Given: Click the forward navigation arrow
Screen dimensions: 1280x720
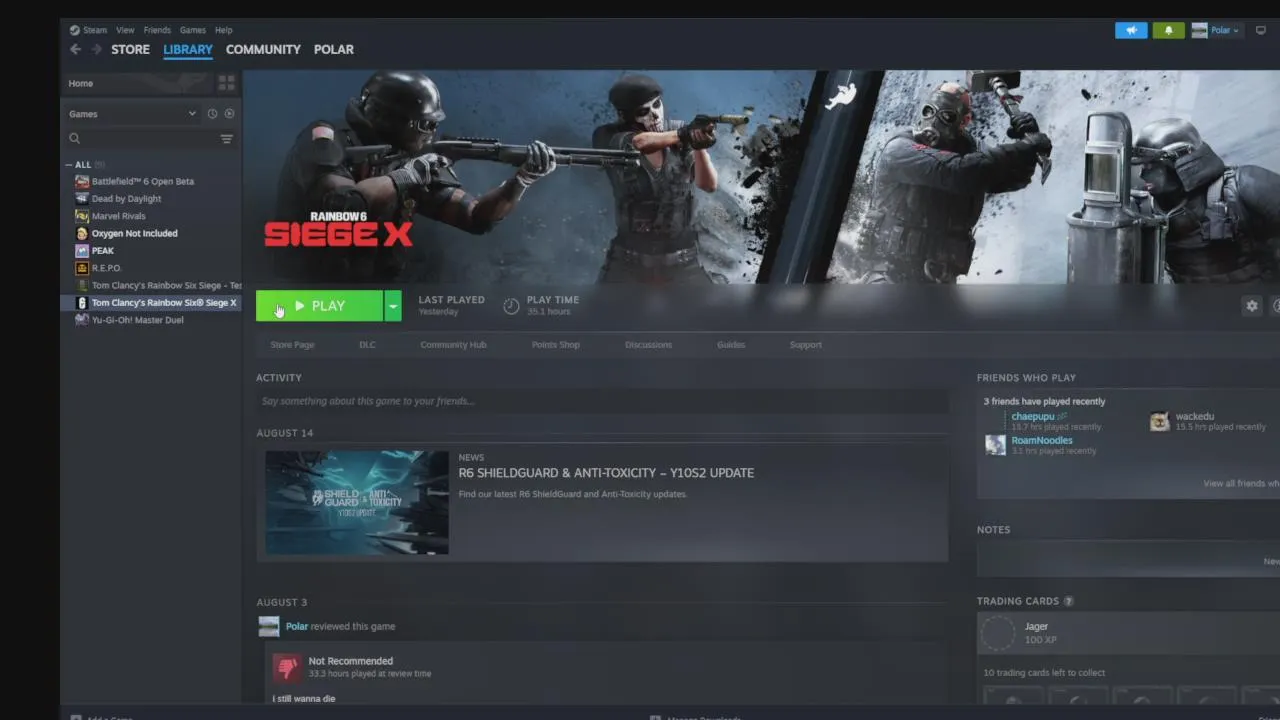Looking at the screenshot, I should [96, 49].
